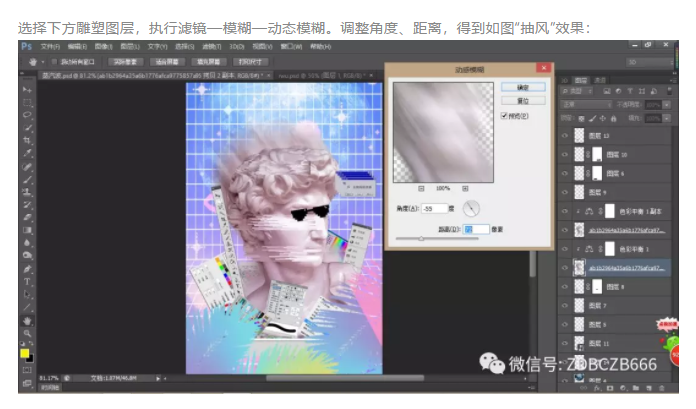Click 确定 in the motion blur dialog
The width and height of the screenshot is (696, 409).
point(523,87)
